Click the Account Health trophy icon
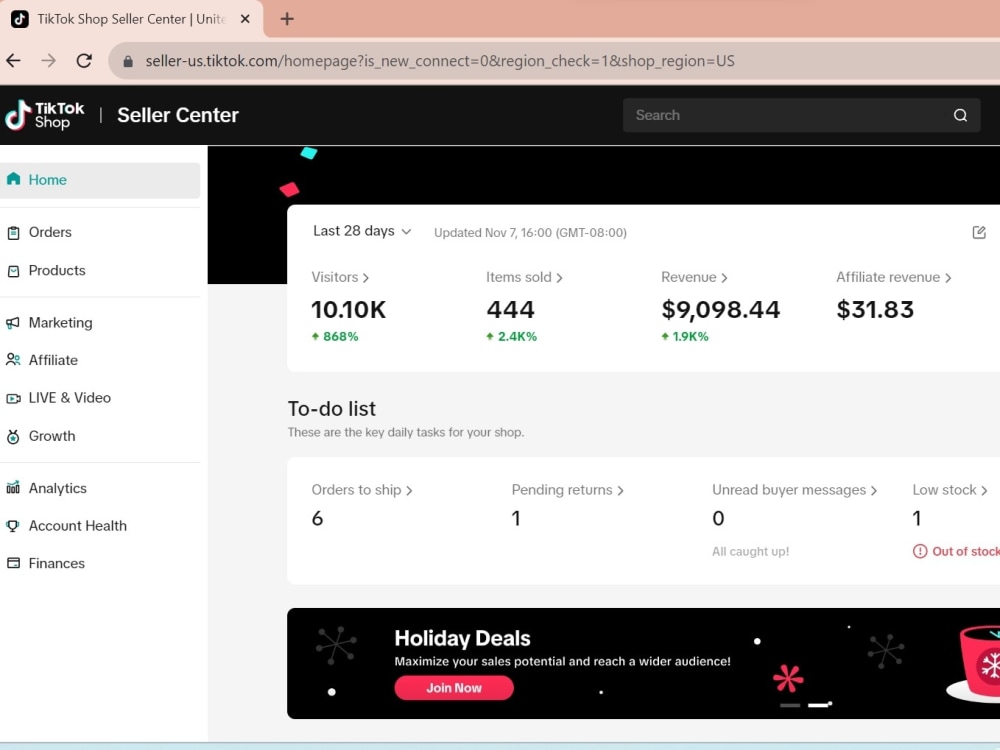 13,526
